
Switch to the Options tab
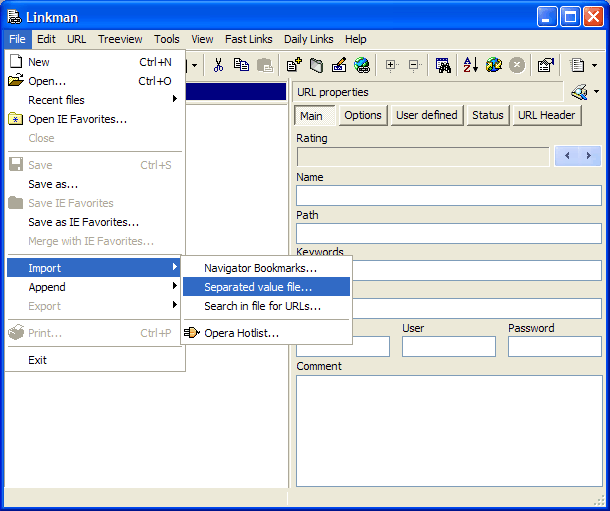coord(363,115)
